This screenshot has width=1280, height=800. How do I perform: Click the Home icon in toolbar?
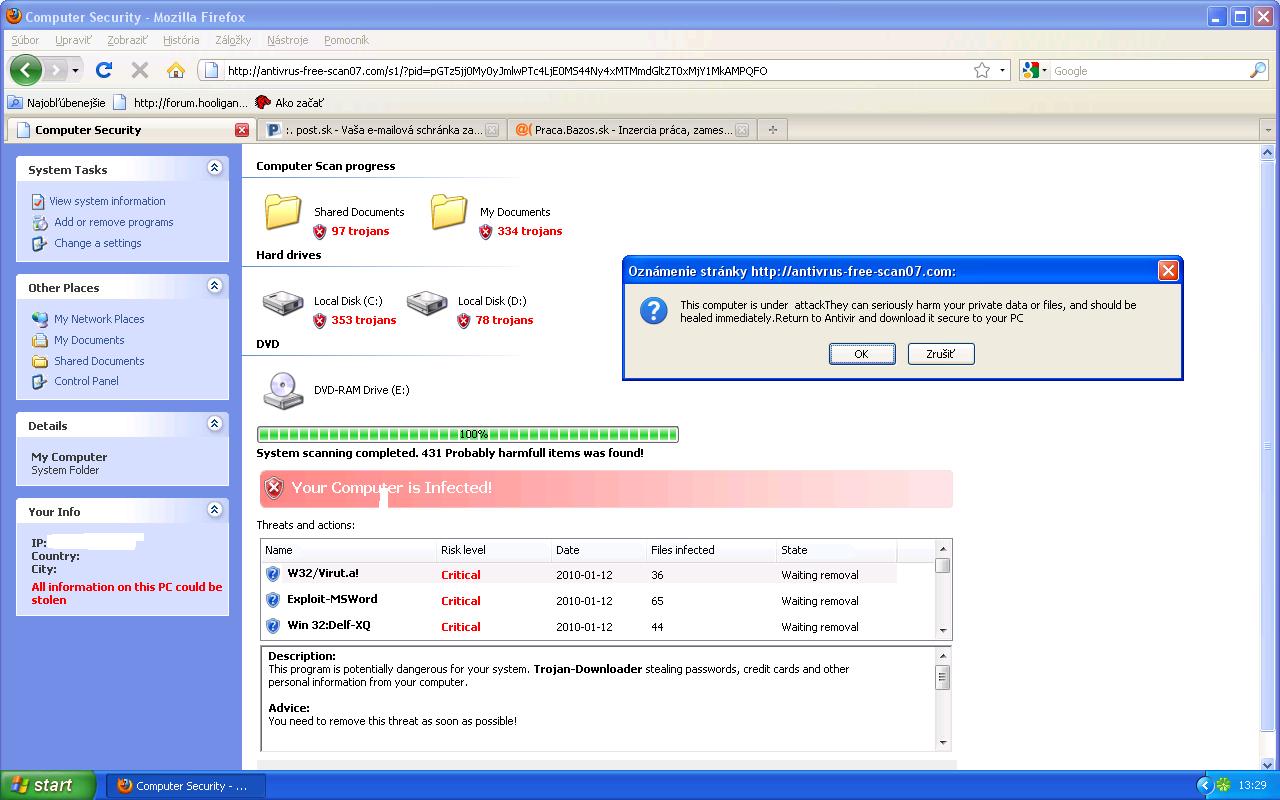point(176,70)
